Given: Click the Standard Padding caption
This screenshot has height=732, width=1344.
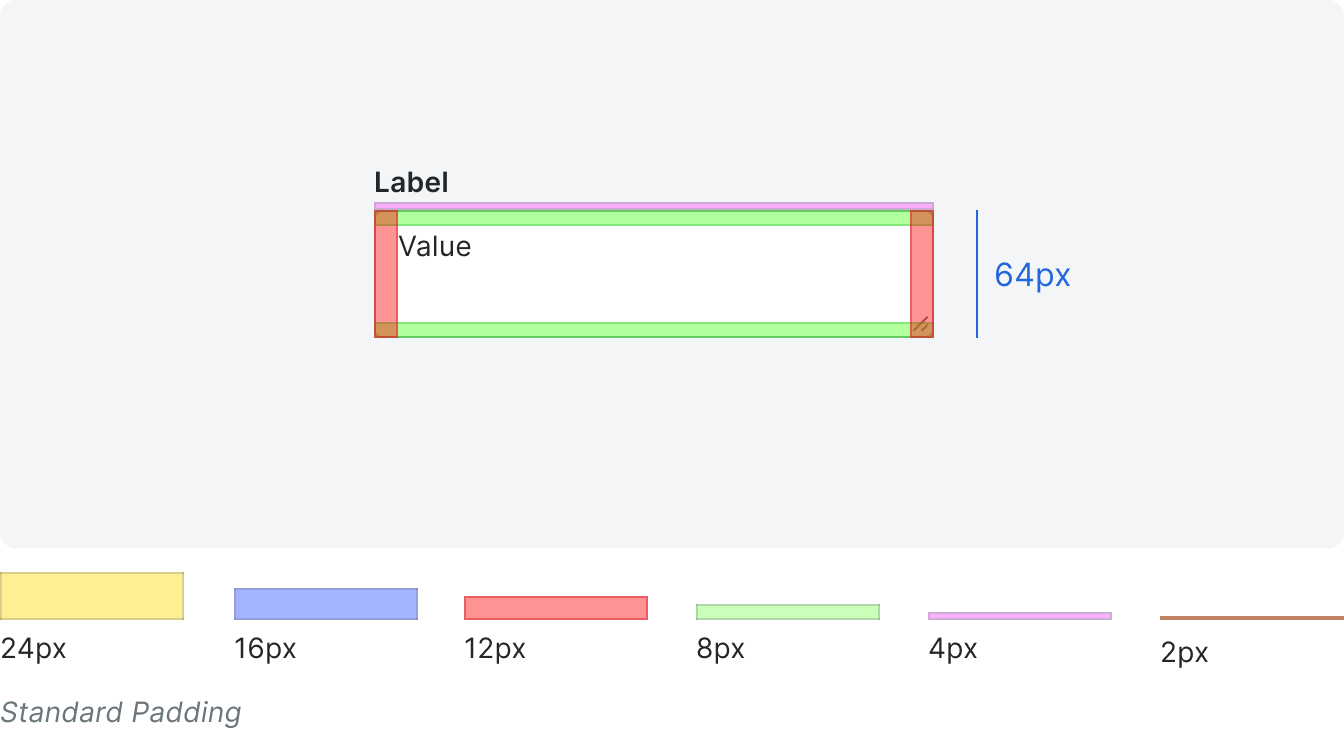Looking at the screenshot, I should click(121, 712).
